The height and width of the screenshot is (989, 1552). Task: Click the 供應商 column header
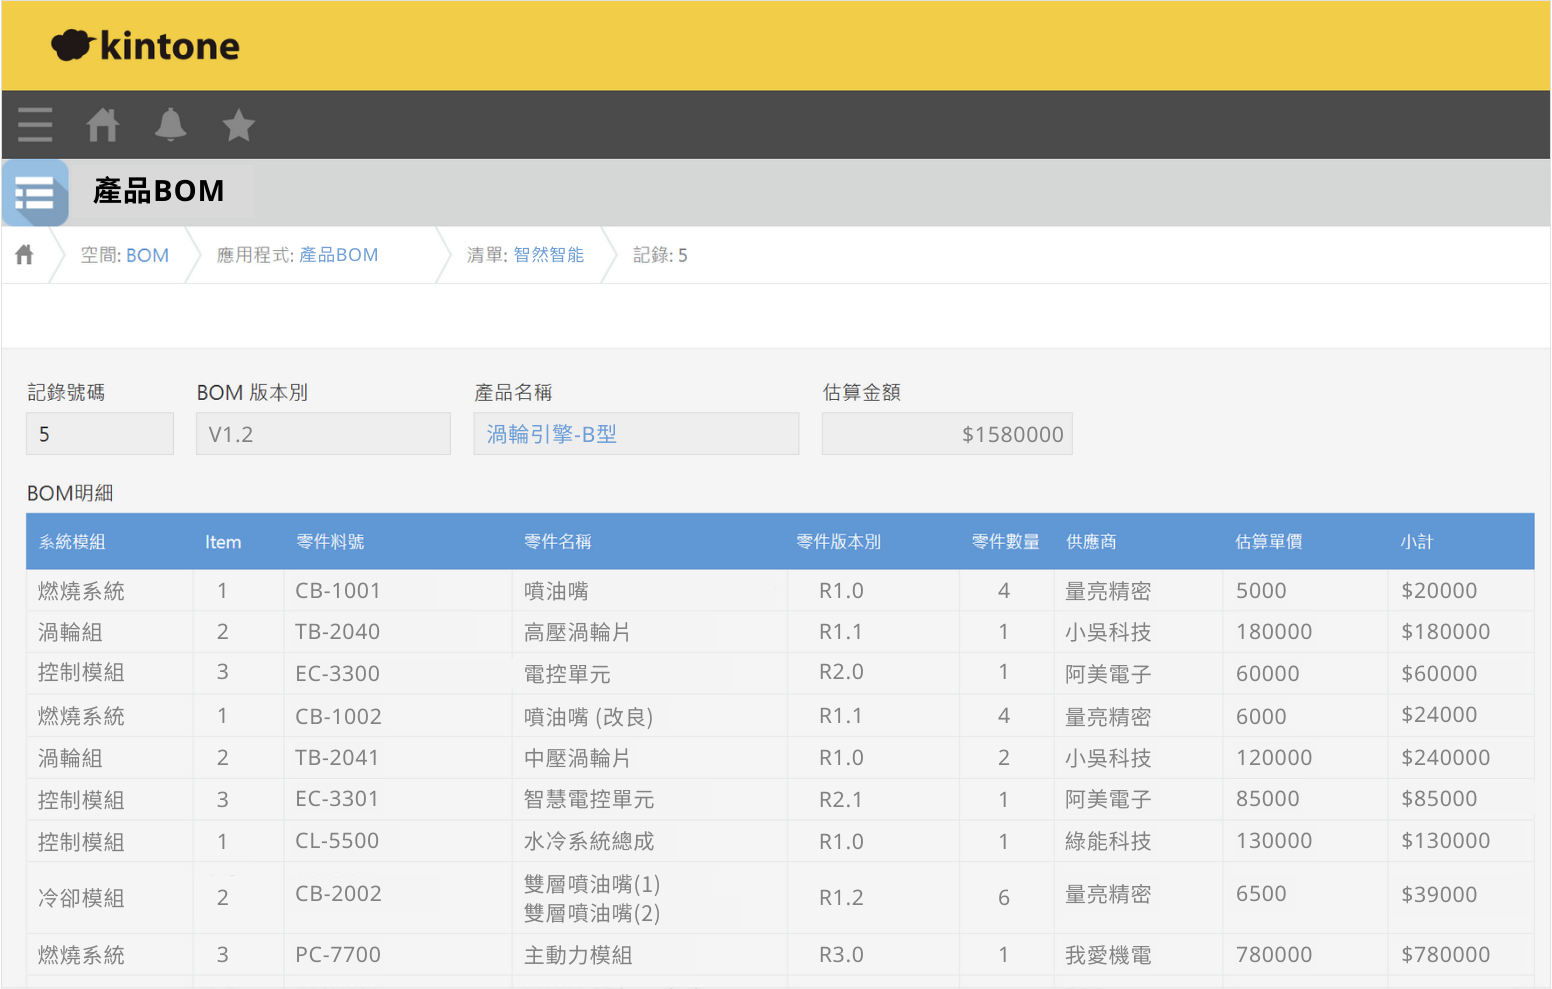tap(1091, 542)
